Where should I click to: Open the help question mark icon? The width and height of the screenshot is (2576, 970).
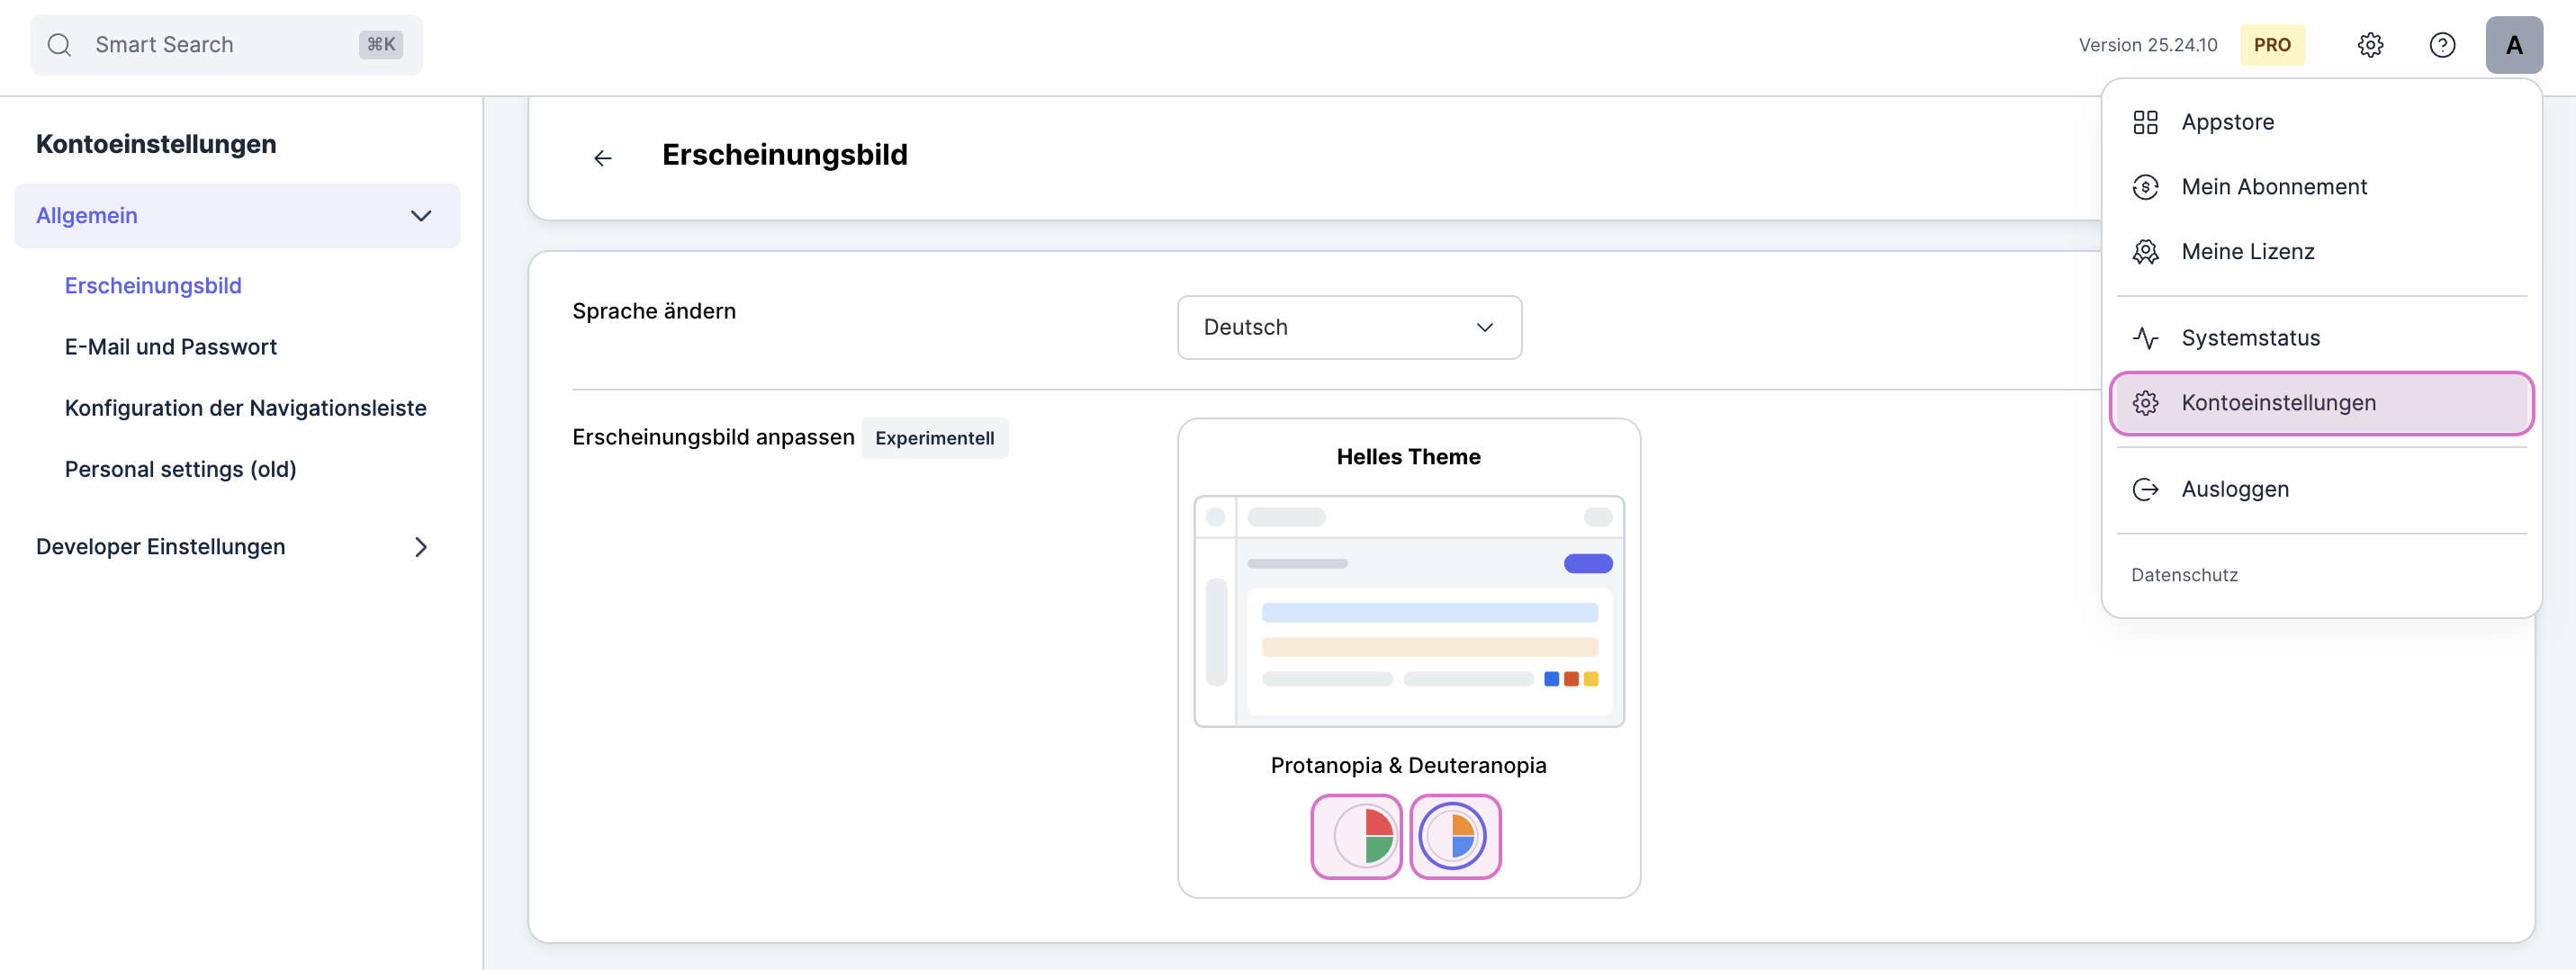coord(2442,45)
